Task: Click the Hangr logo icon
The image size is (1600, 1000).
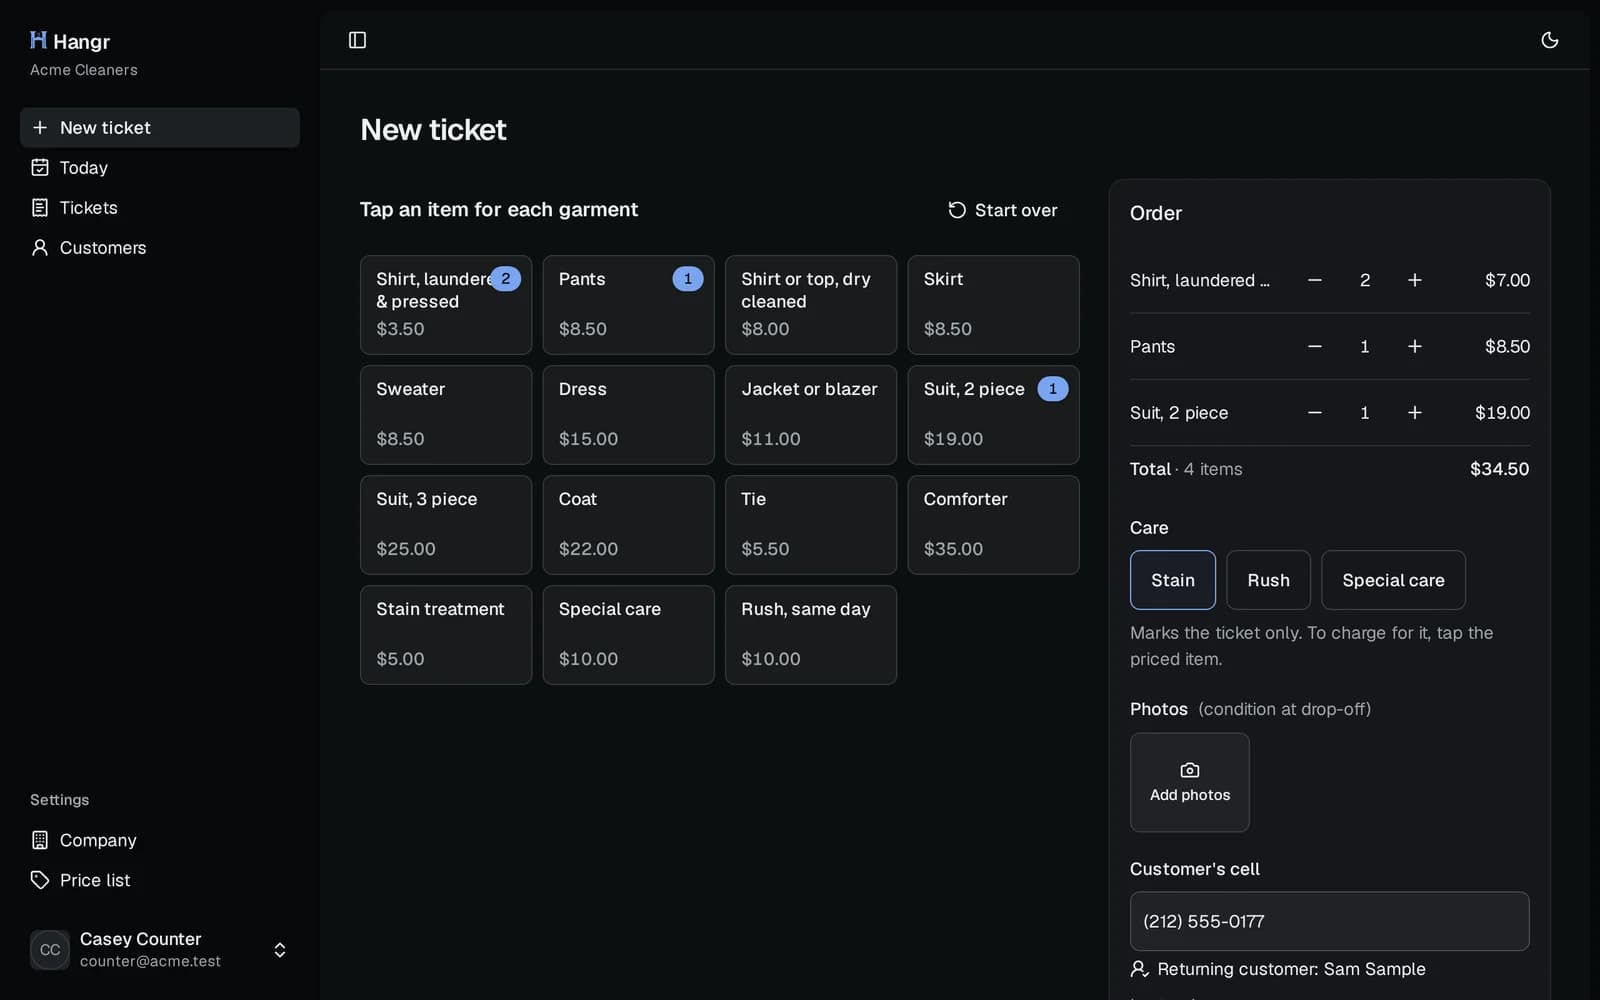Action: [39, 40]
